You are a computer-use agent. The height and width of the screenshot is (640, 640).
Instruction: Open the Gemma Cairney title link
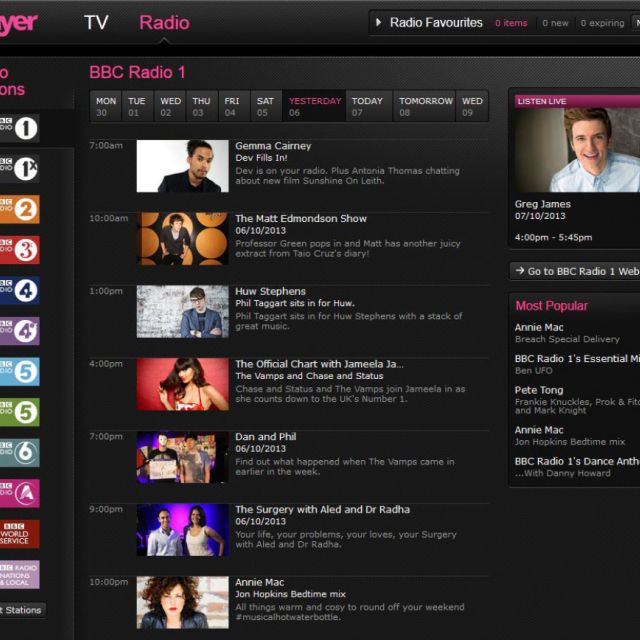click(x=273, y=146)
